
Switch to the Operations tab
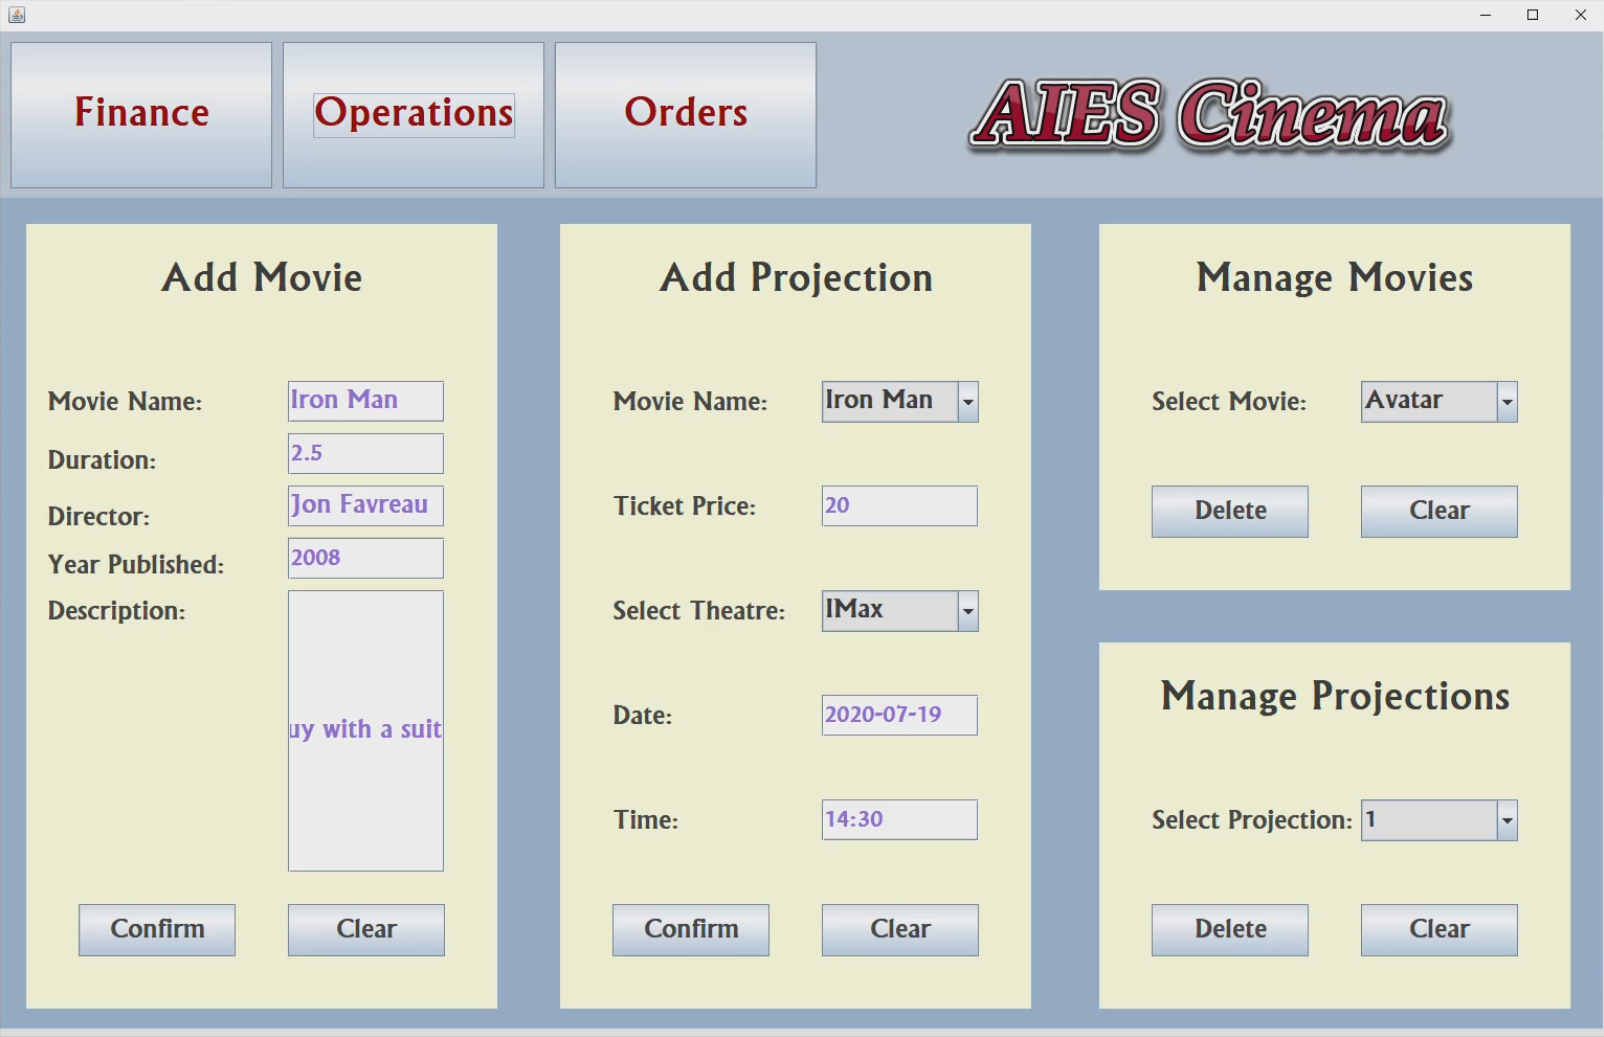(x=413, y=114)
